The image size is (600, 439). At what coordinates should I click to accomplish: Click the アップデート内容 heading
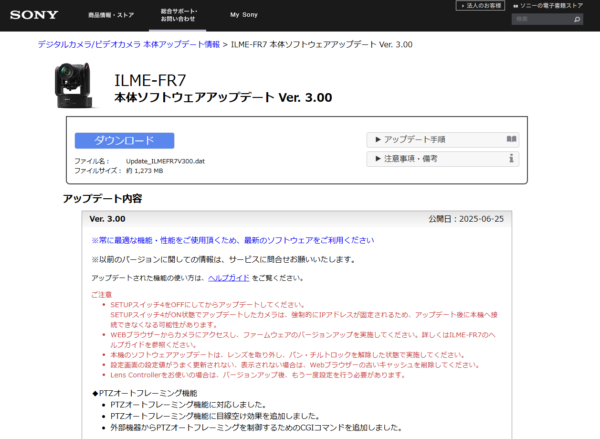[x=103, y=199]
